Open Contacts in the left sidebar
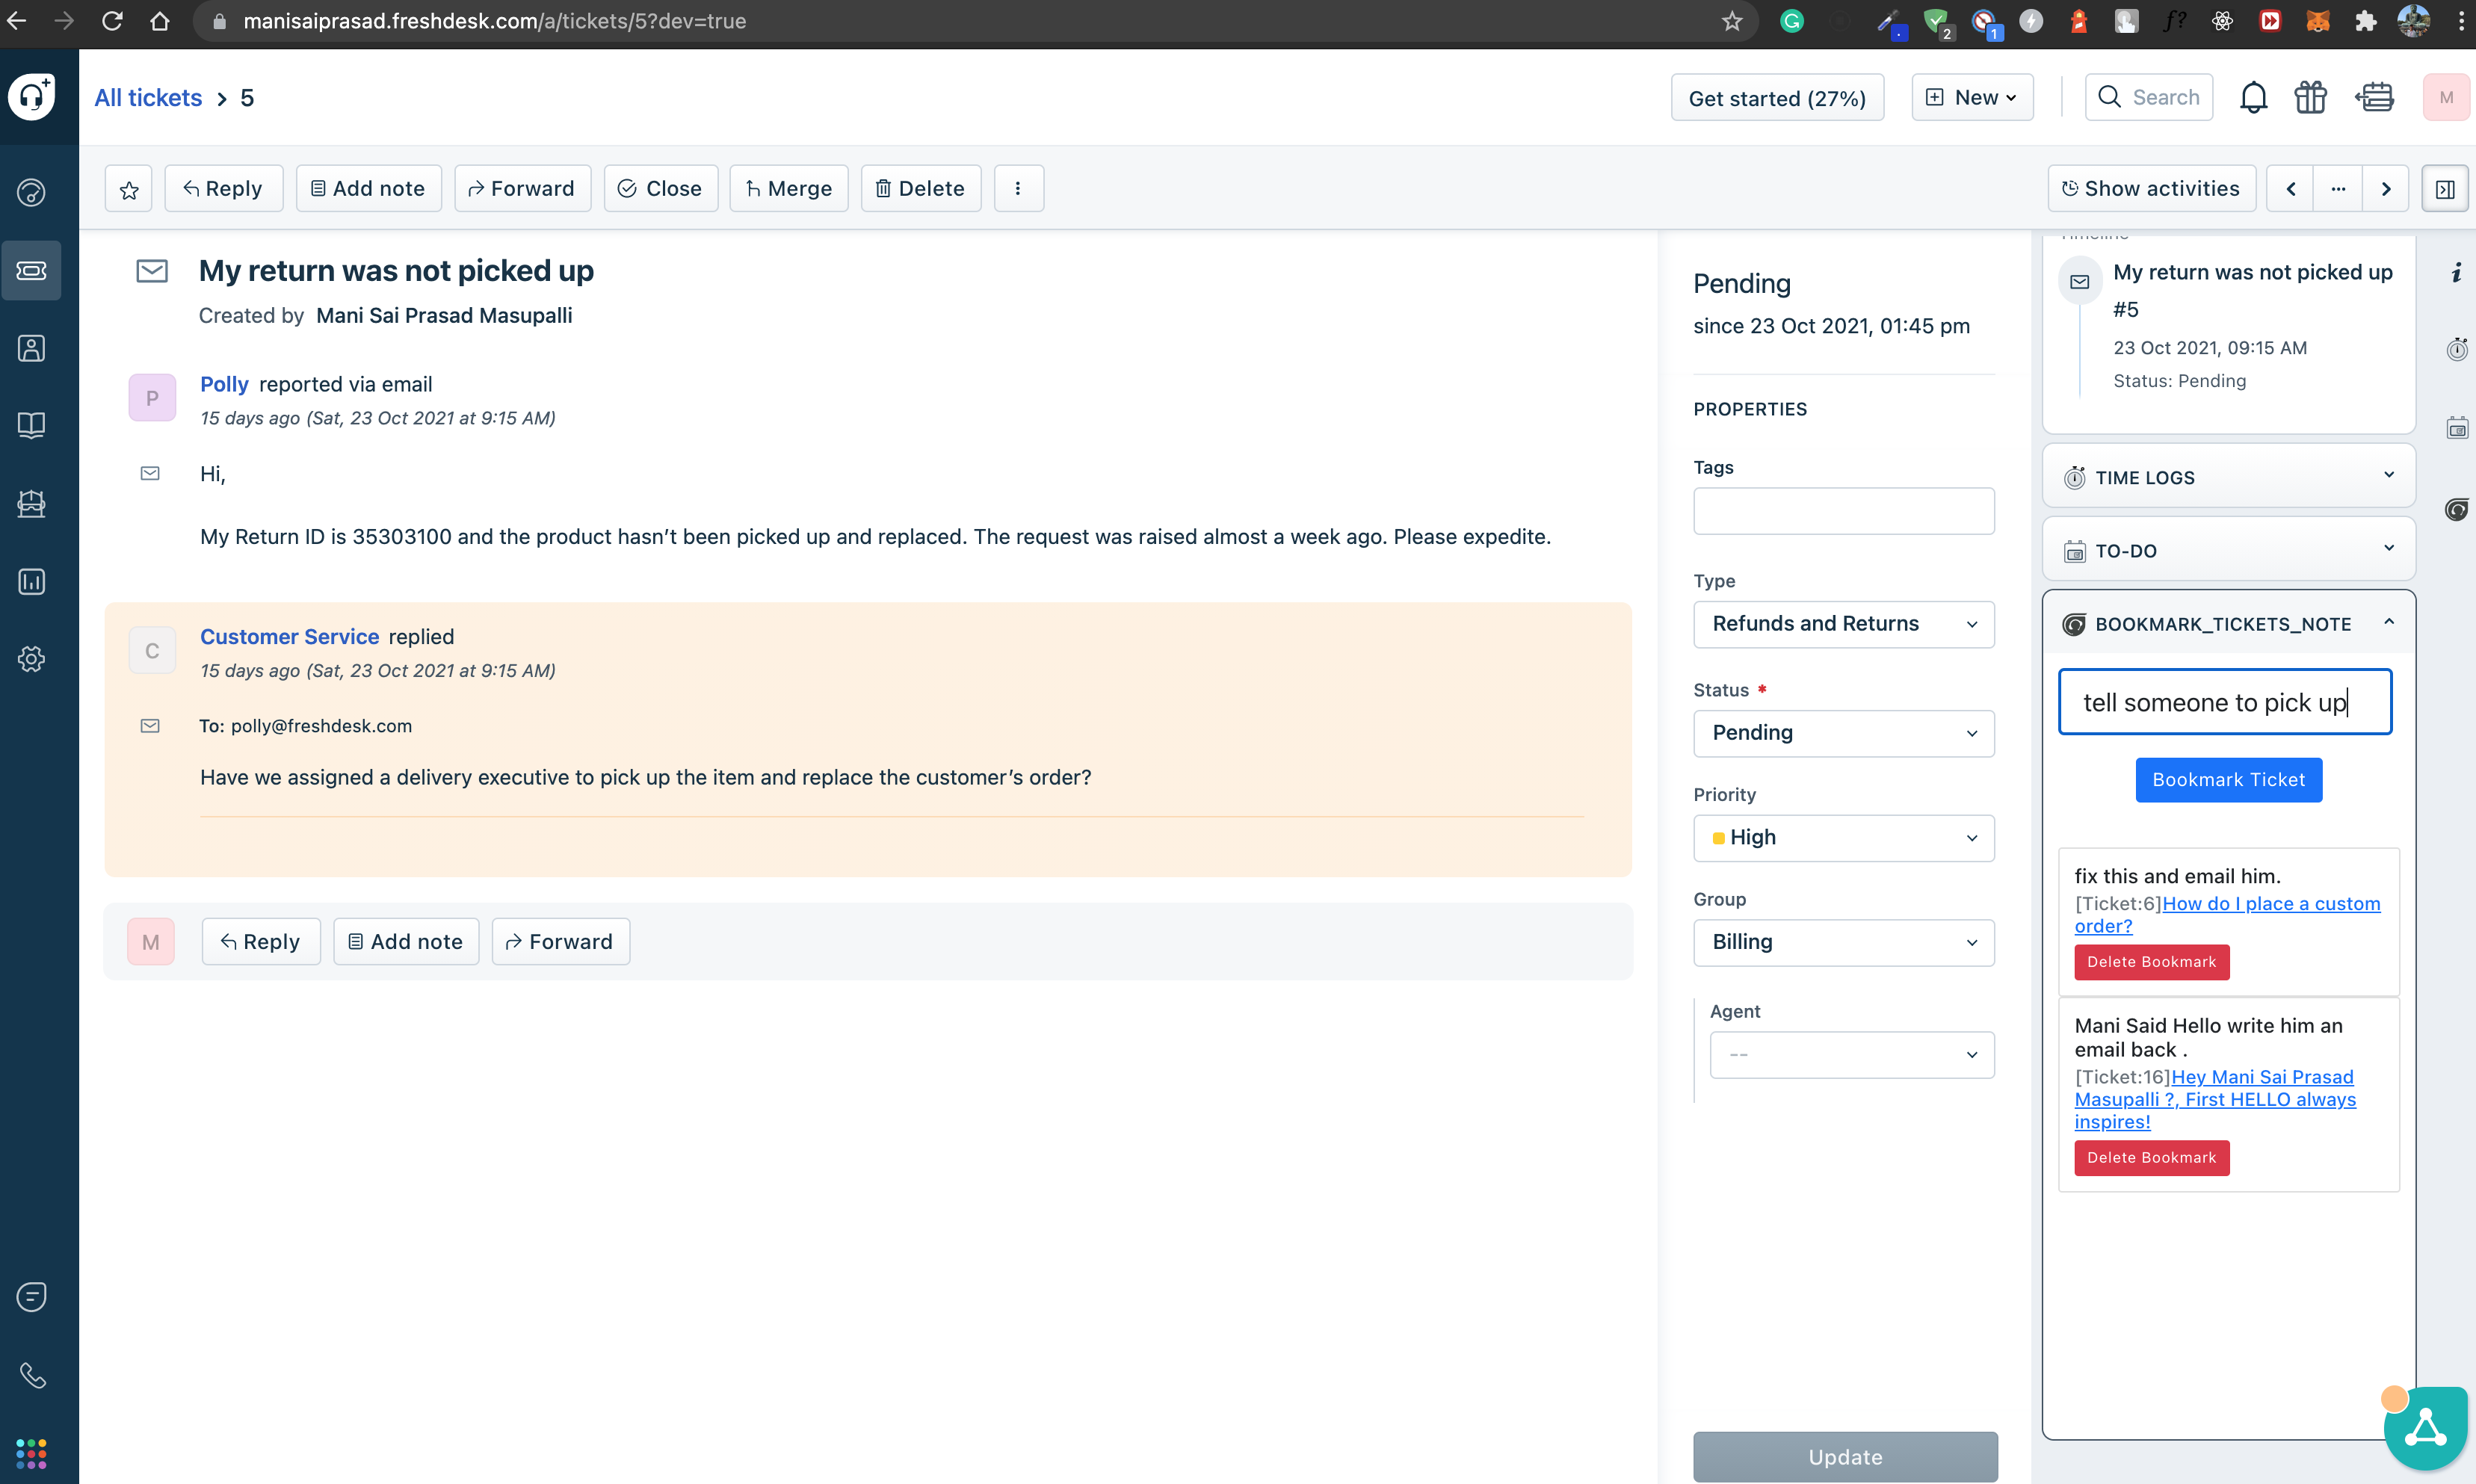The image size is (2476, 1484). tap(32, 348)
